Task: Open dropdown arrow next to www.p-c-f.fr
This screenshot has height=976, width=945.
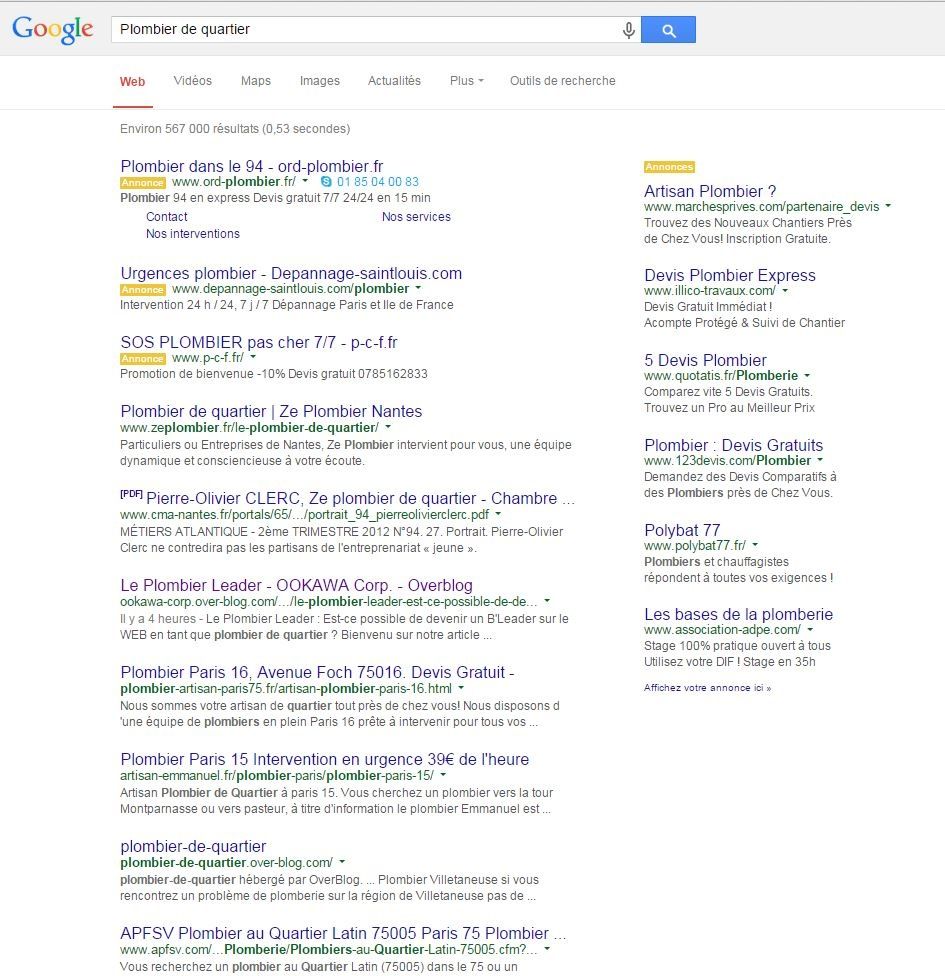Action: 253,357
